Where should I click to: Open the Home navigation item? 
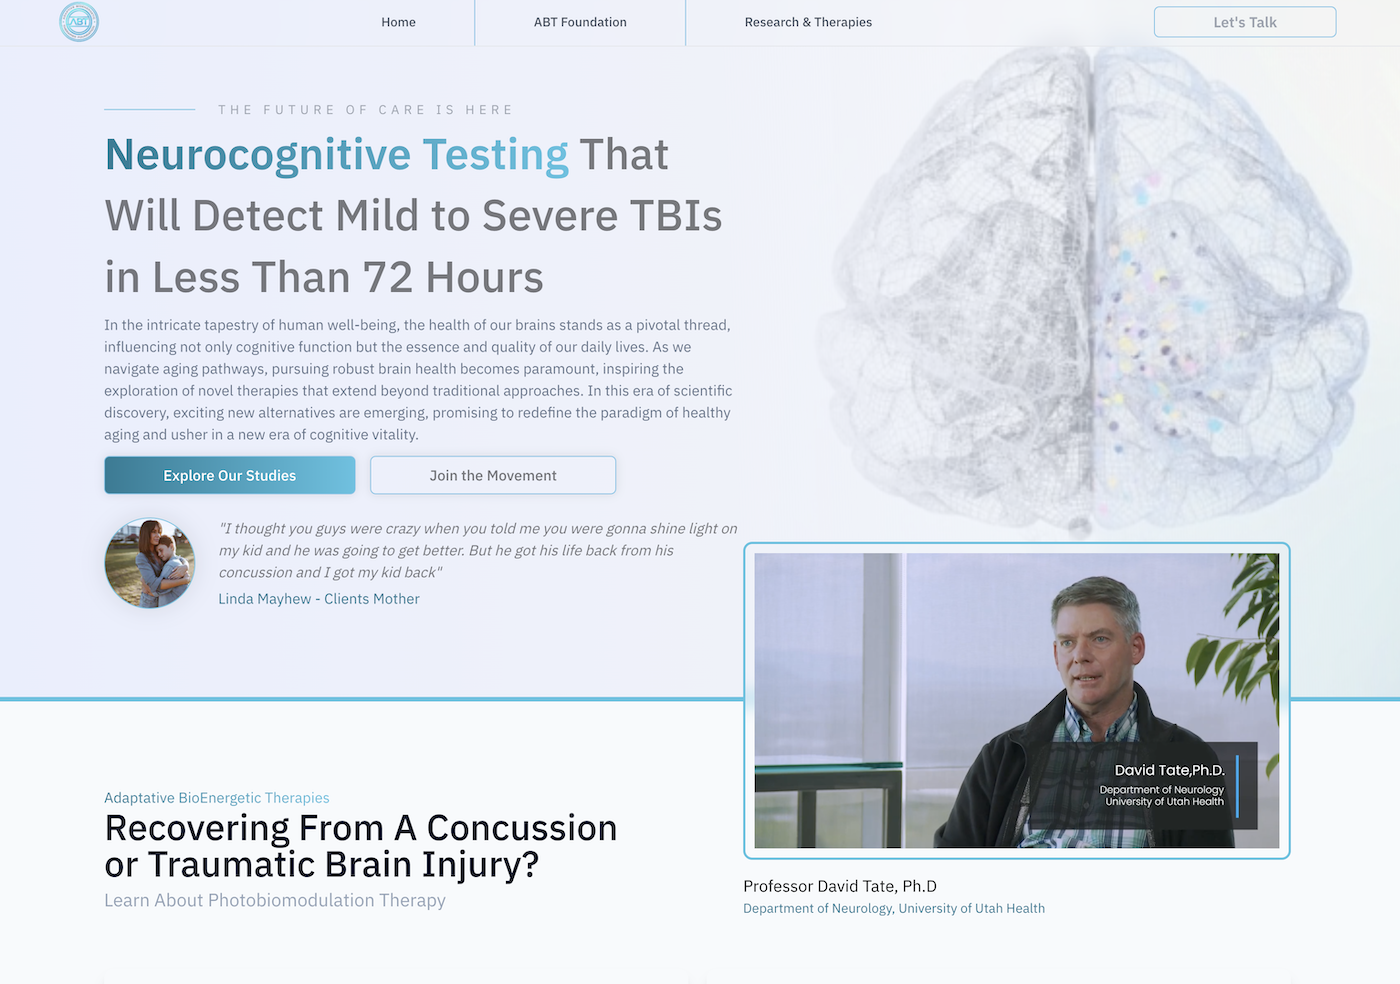pos(398,22)
